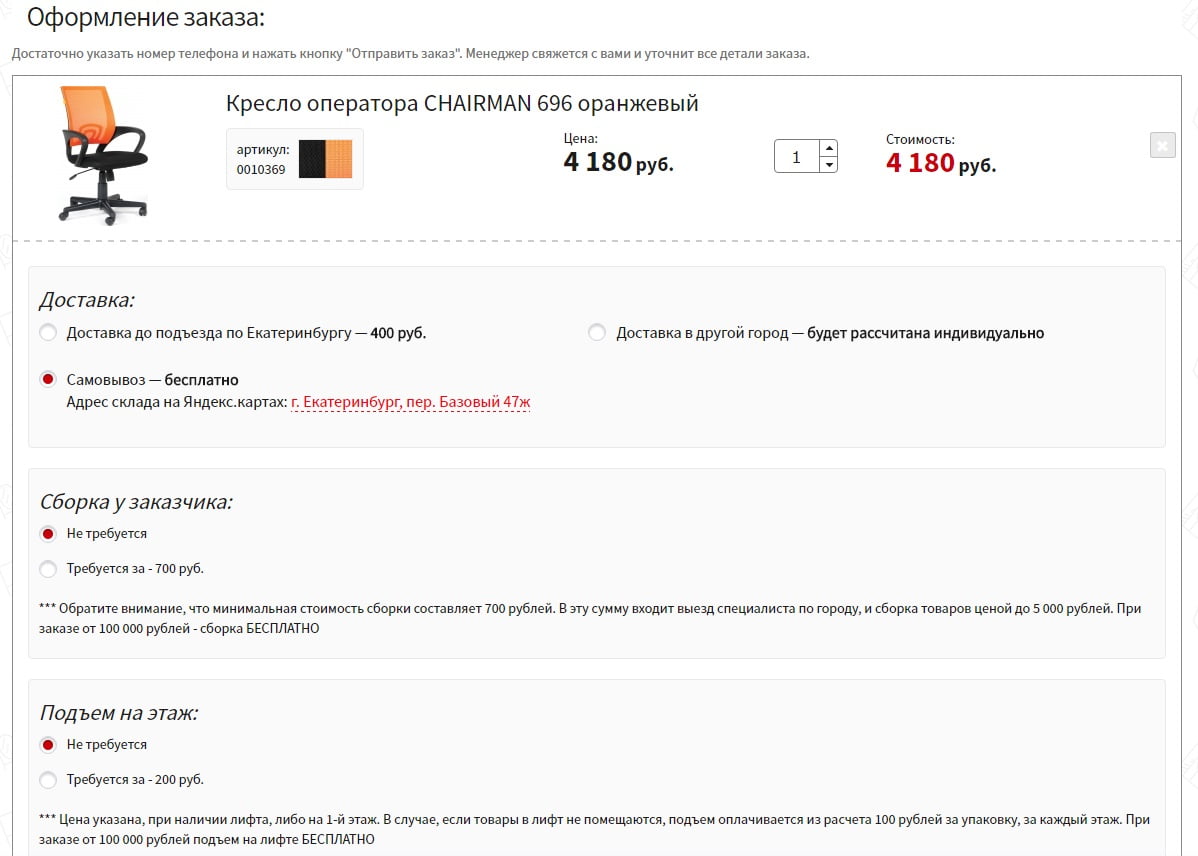This screenshot has height=856, width=1198.
Task: Decrease chair quantity with down arrow
Action: [828, 165]
